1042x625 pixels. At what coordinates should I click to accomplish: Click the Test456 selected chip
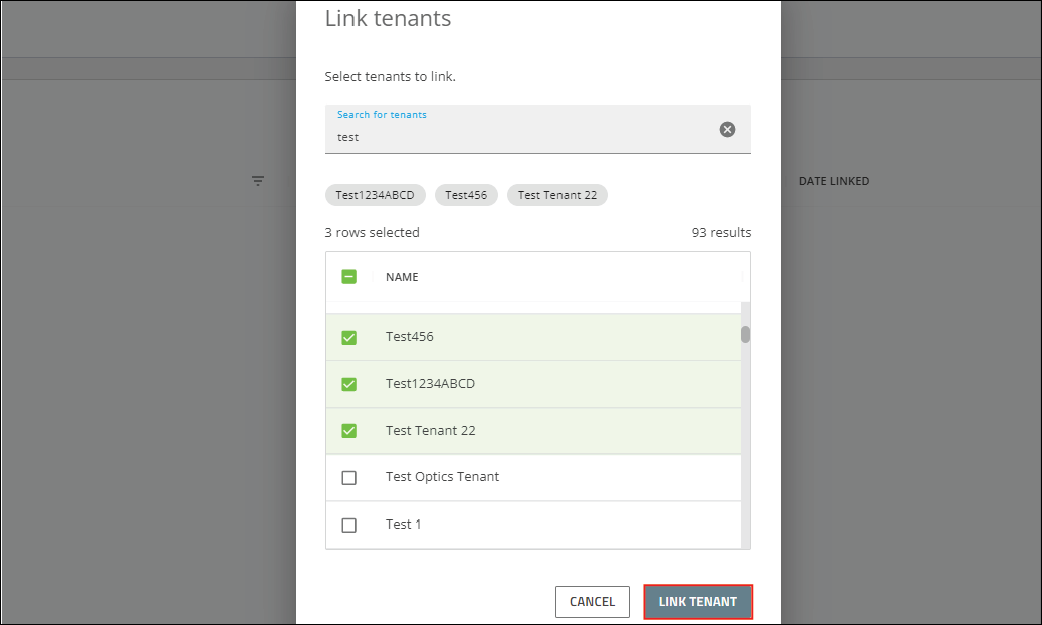tap(466, 195)
